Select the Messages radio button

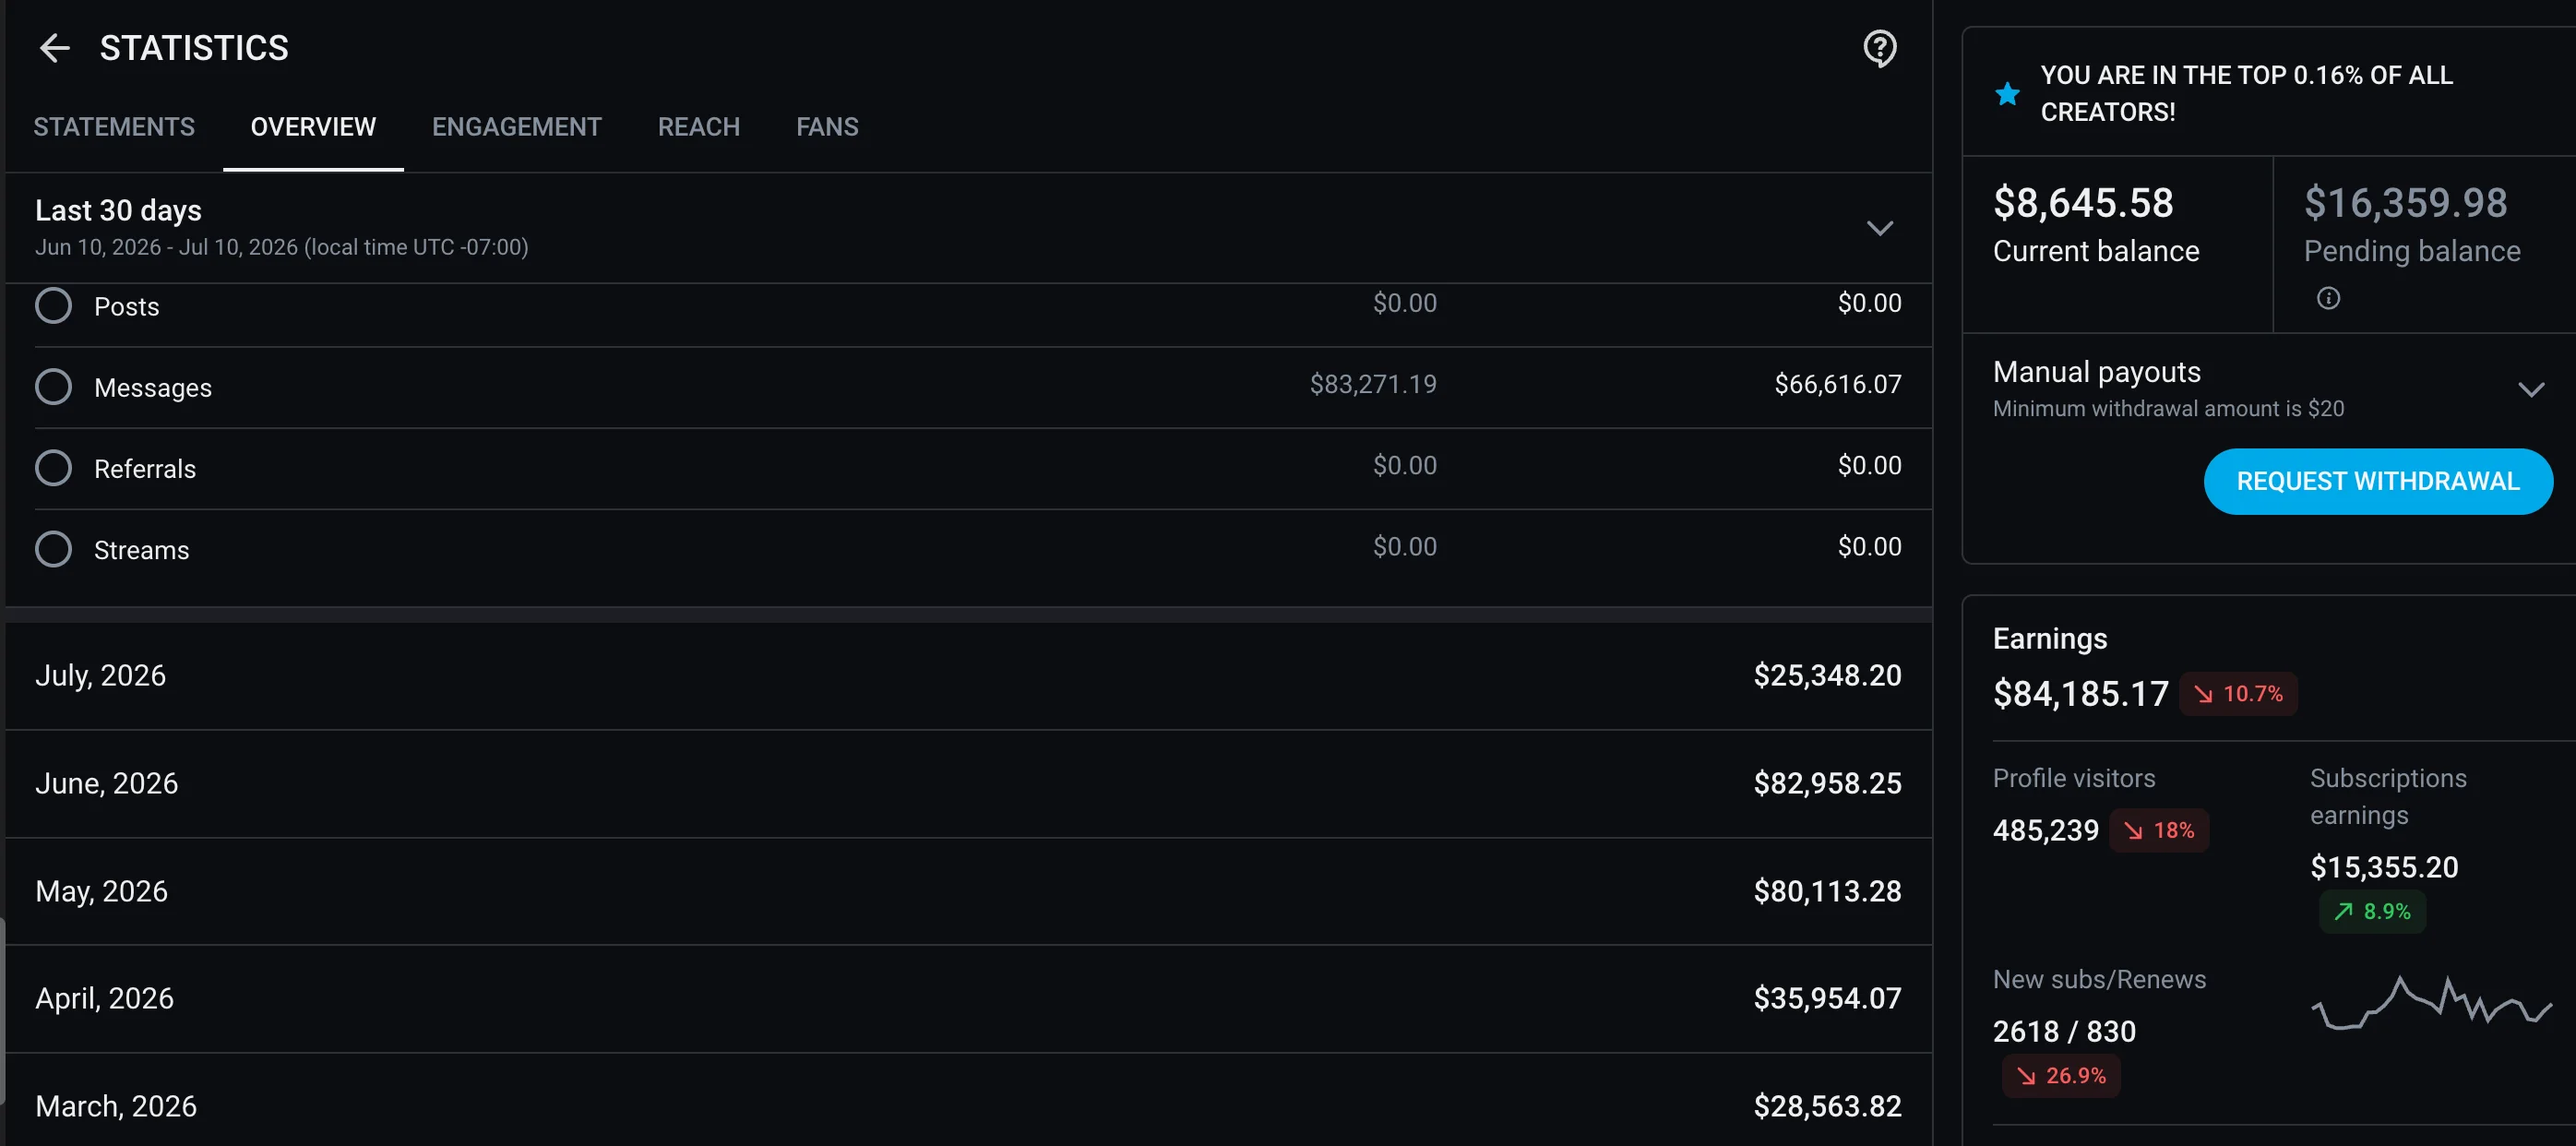click(53, 387)
